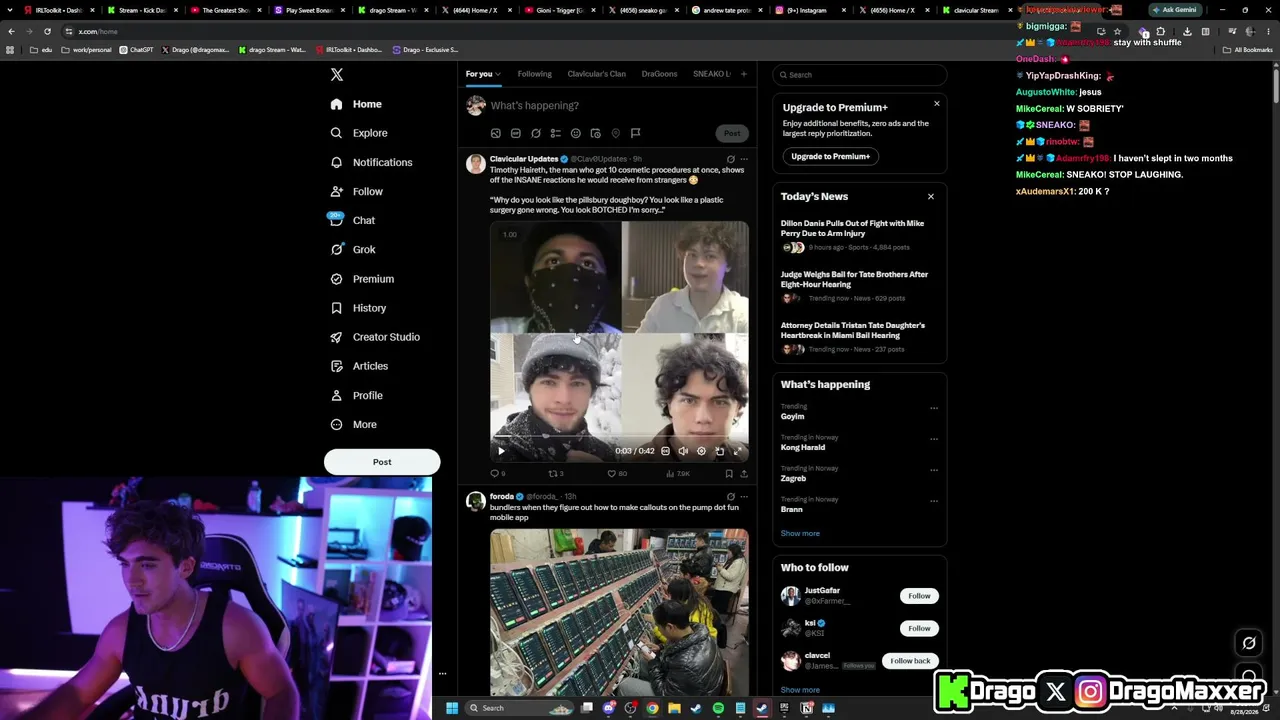This screenshot has width=1280, height=720.
Task: Toggle video captions
Action: point(665,451)
